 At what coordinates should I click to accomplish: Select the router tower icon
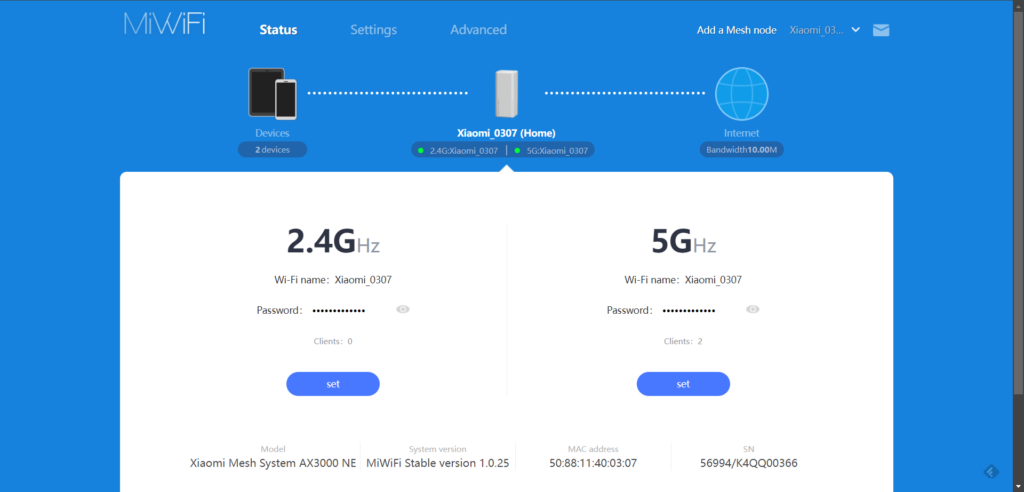pos(507,94)
